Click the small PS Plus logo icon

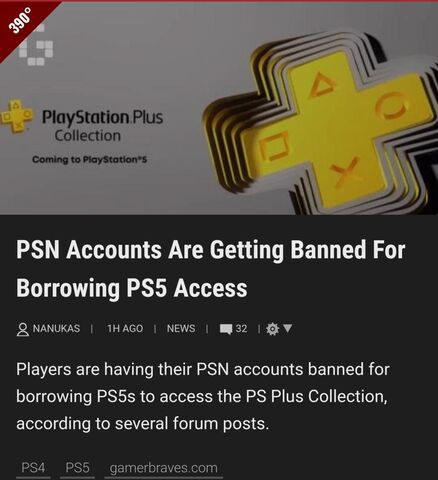pos(17,116)
